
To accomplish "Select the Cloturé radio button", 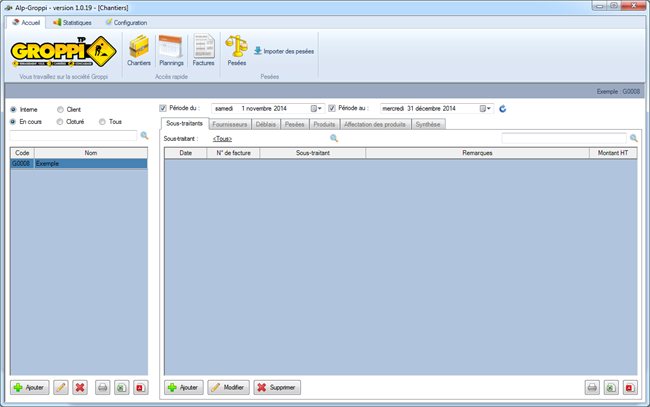I will 60,122.
